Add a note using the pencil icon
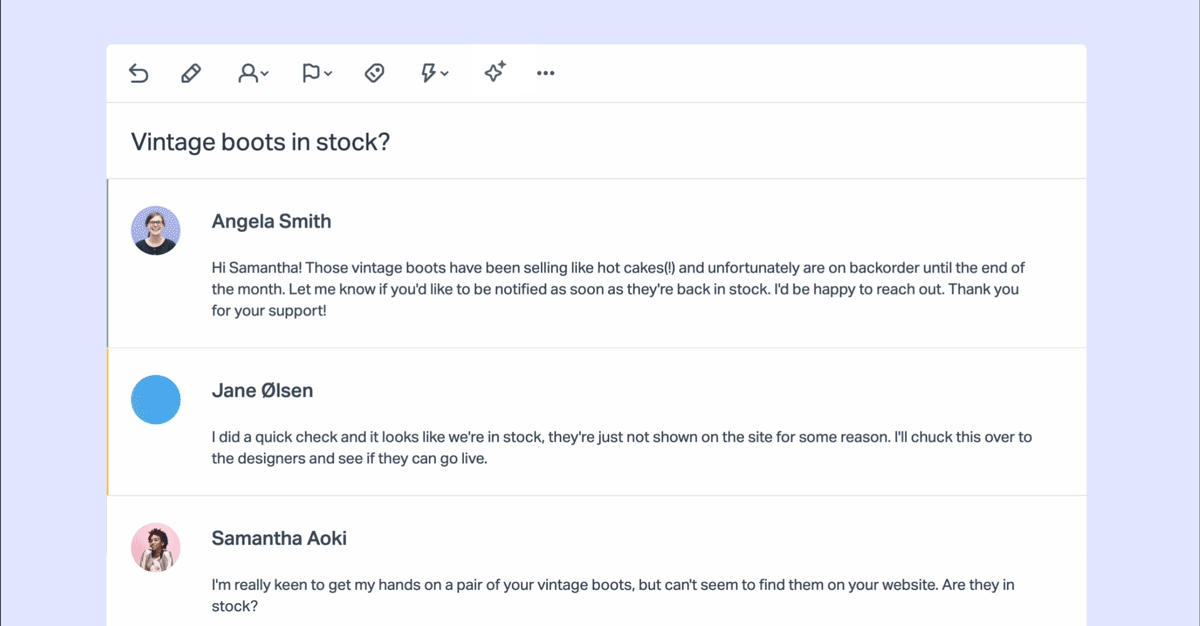The image size is (1200, 626). (x=191, y=73)
